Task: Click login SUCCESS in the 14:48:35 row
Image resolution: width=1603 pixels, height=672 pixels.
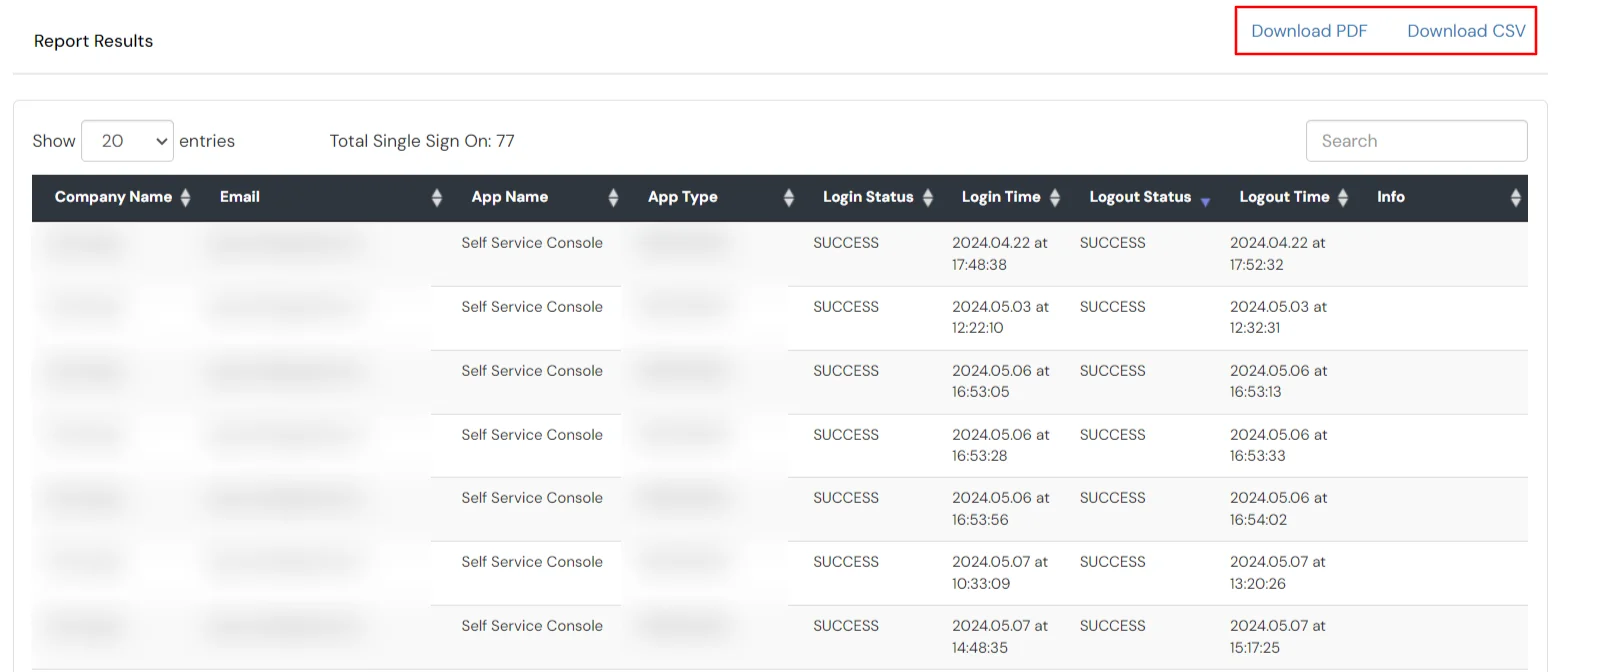Action: tap(846, 626)
